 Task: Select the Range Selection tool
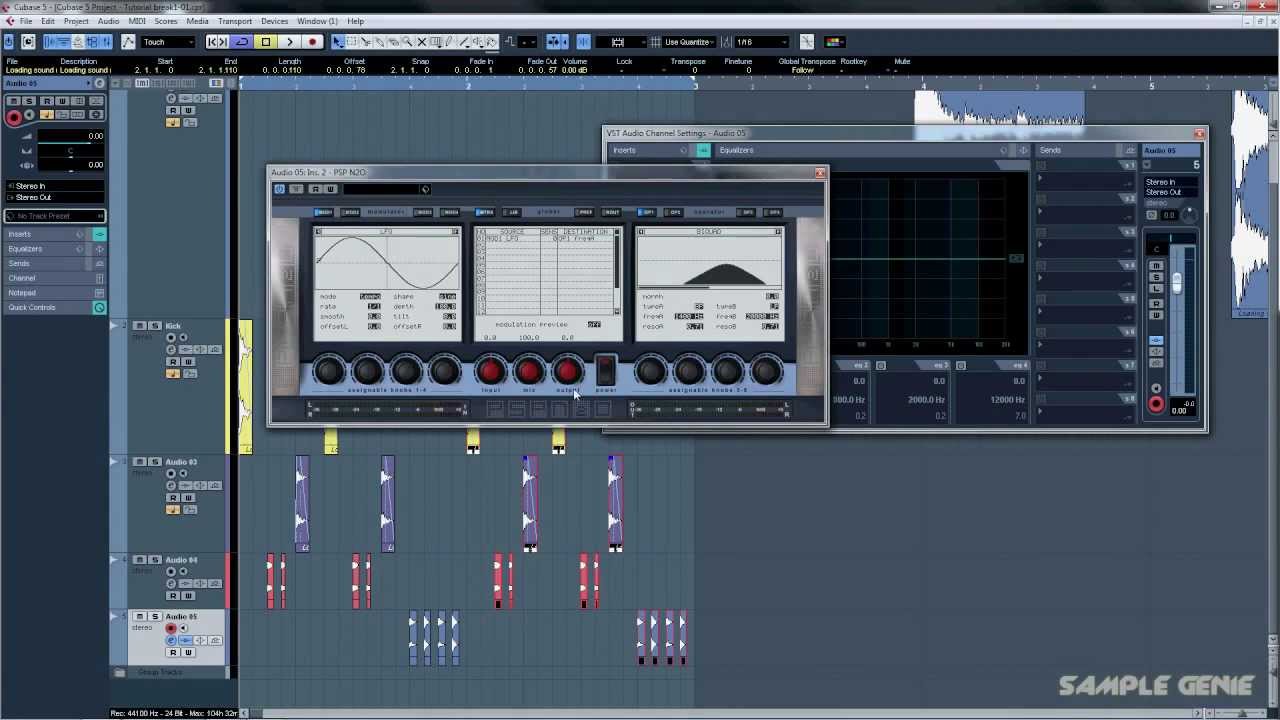click(351, 42)
